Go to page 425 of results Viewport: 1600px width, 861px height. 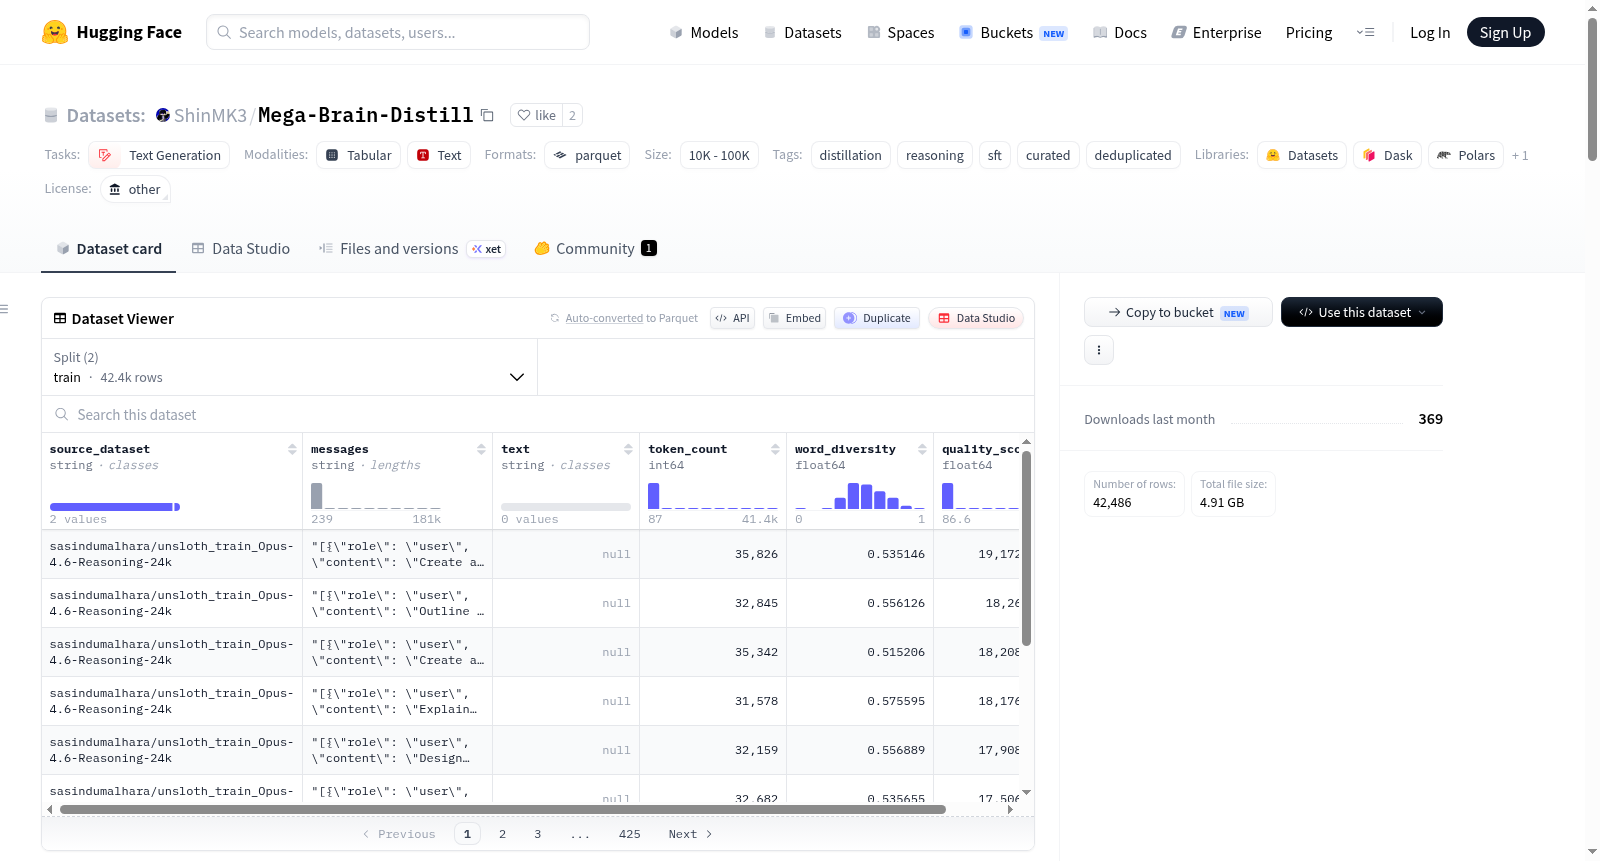coord(630,834)
